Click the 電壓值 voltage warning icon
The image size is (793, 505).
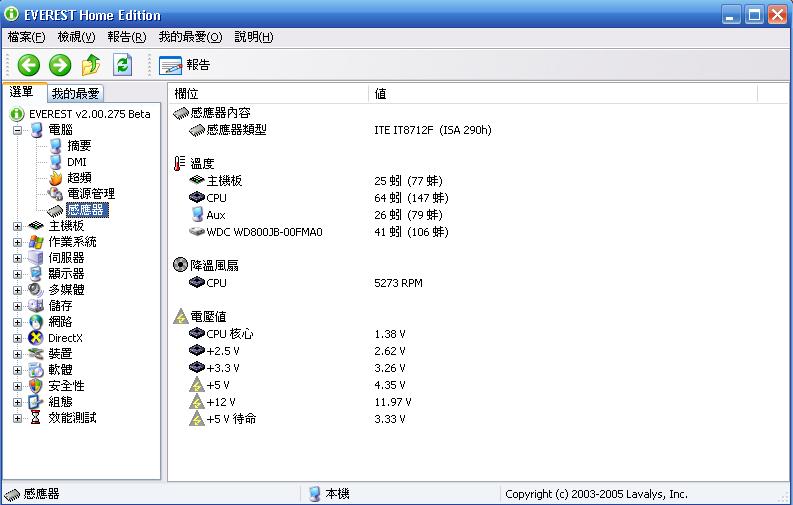tap(181, 316)
